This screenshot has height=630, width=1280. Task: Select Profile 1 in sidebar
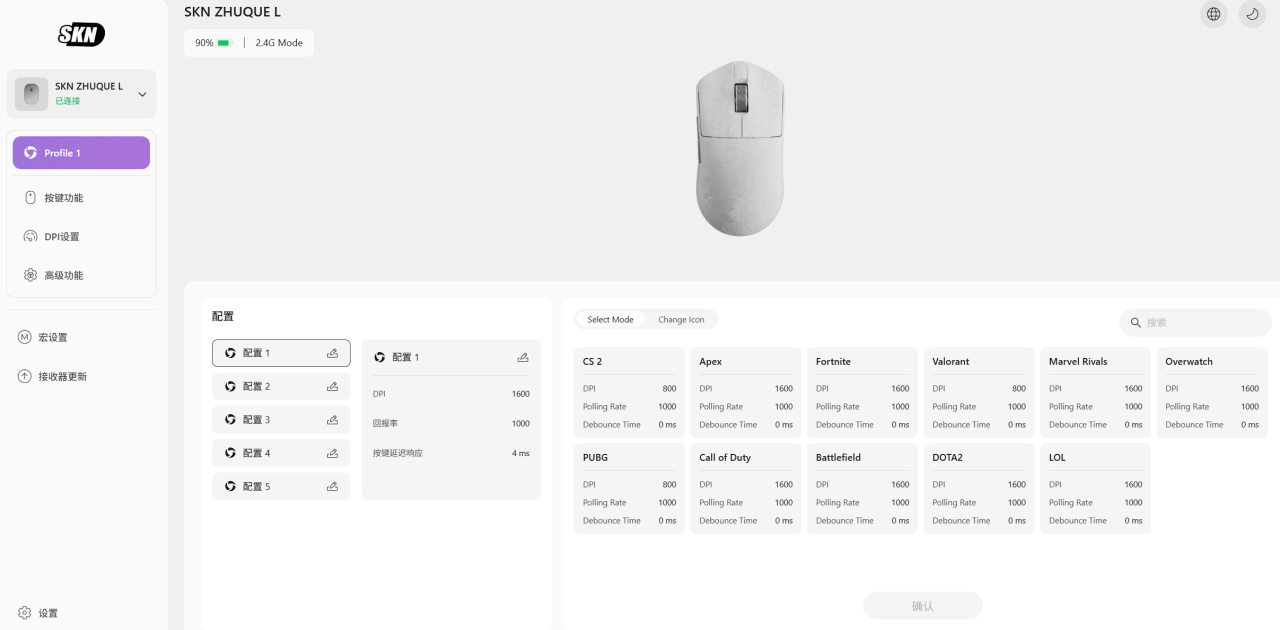[81, 153]
